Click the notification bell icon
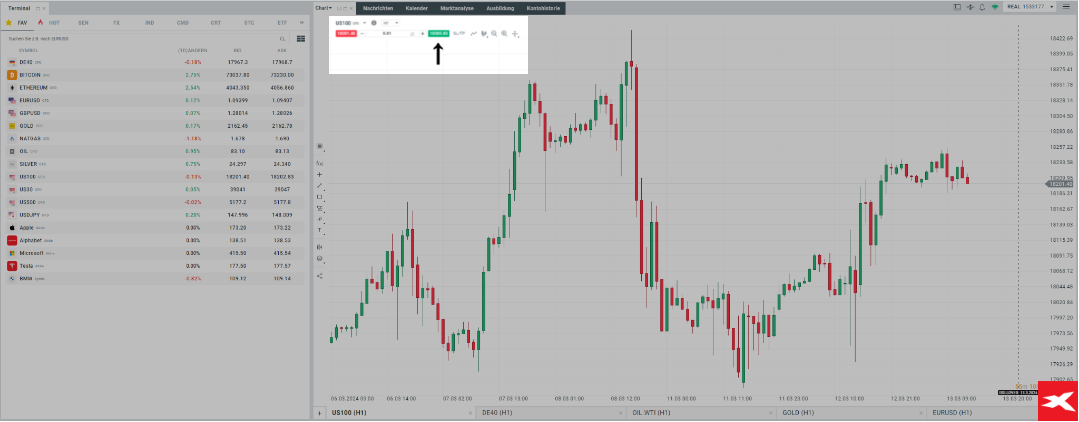 [x=982, y=7]
